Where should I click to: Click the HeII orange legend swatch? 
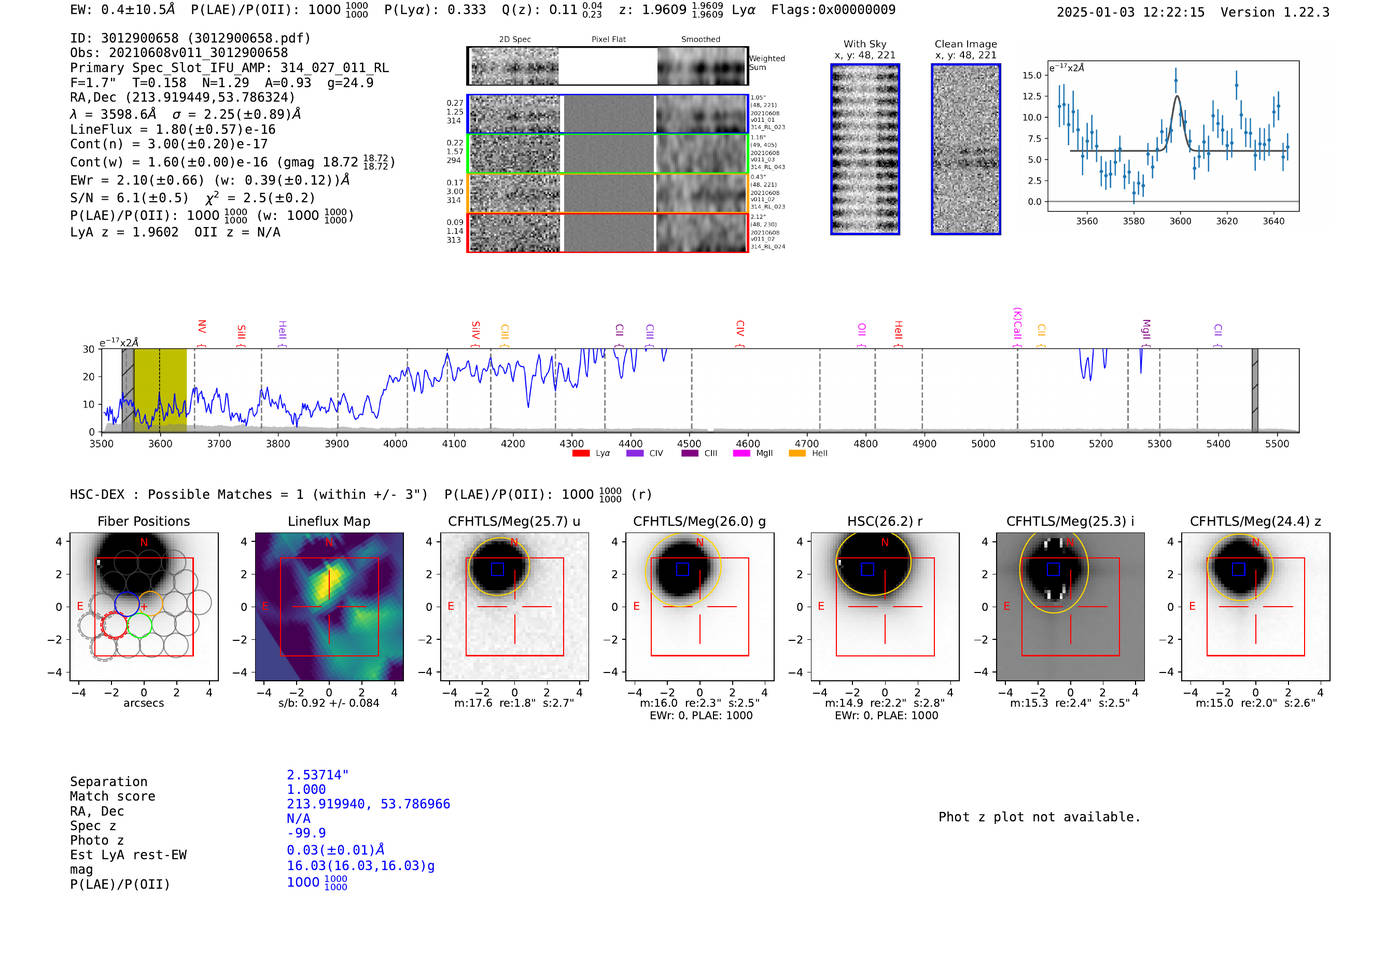797,454
